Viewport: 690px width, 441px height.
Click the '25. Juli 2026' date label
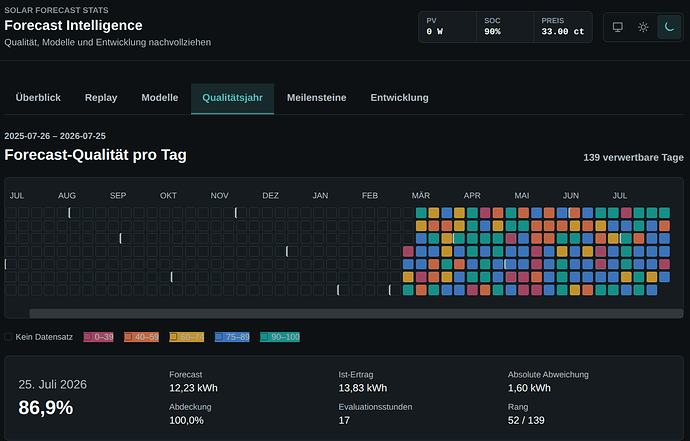pyautogui.click(x=52, y=384)
